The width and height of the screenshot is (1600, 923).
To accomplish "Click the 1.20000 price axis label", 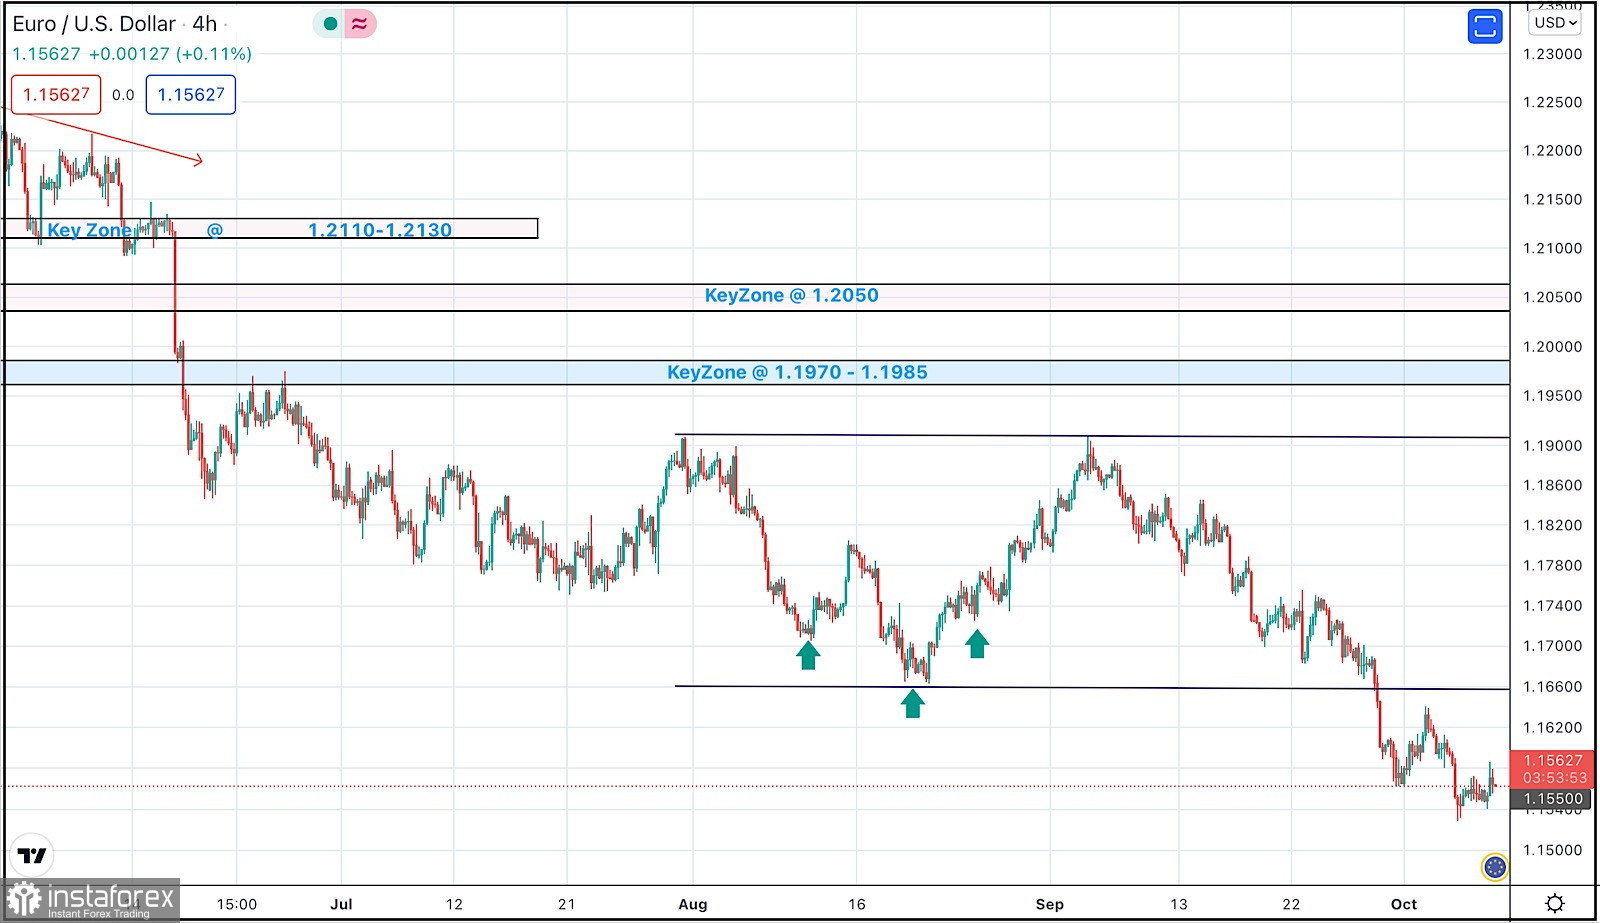I will 1553,347.
